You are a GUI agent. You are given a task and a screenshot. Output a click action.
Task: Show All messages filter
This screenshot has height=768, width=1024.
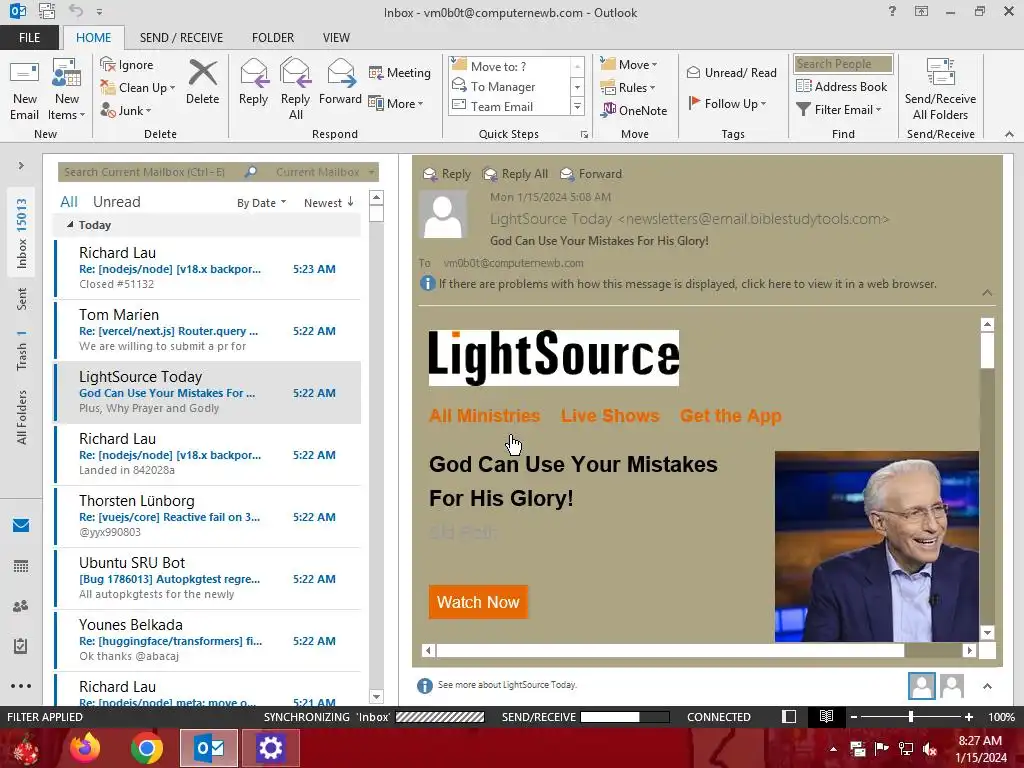(69, 202)
